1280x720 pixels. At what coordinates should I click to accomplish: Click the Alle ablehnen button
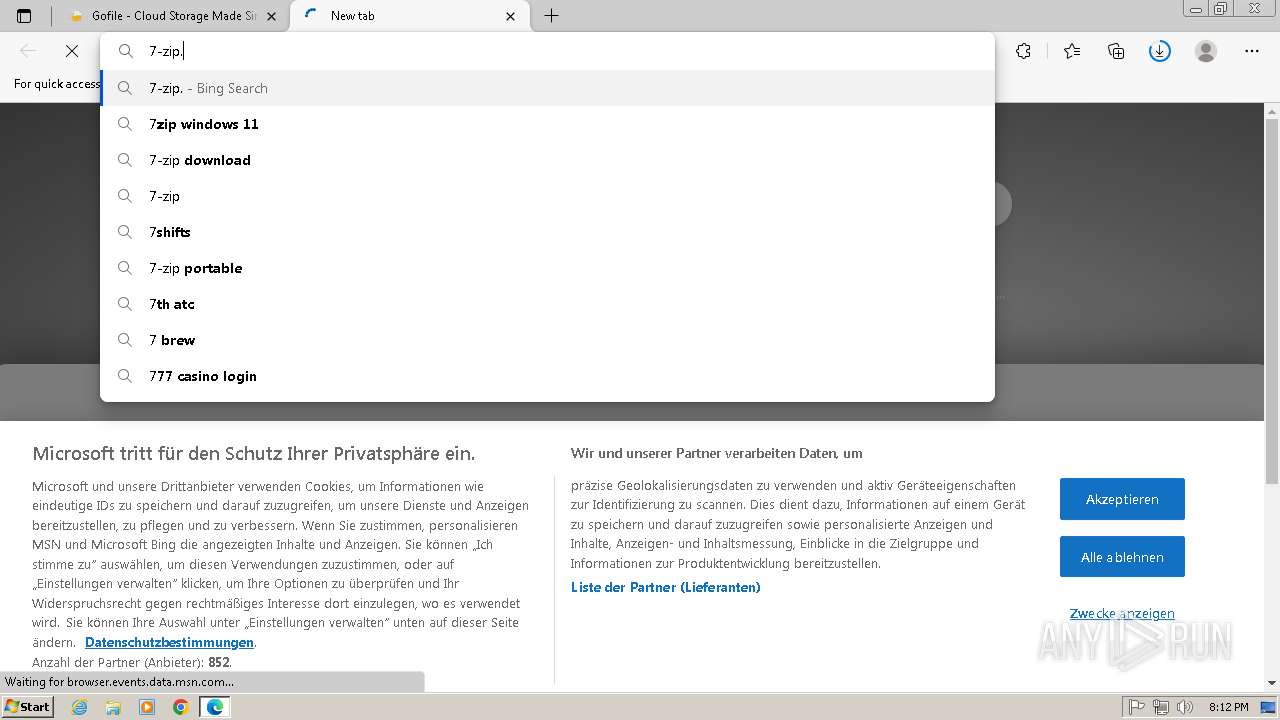(1122, 557)
